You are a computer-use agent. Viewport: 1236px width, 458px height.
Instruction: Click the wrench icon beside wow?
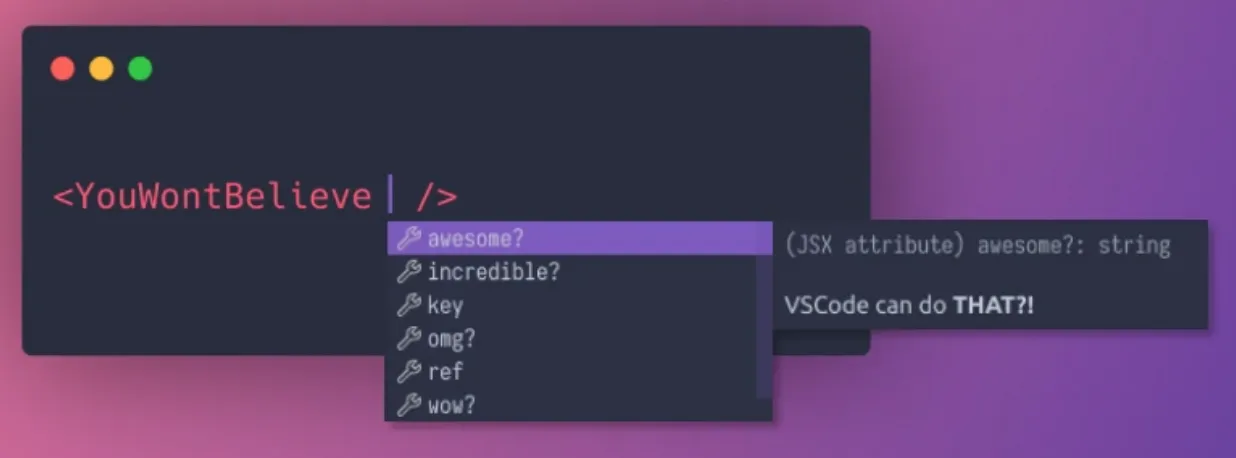[408, 405]
